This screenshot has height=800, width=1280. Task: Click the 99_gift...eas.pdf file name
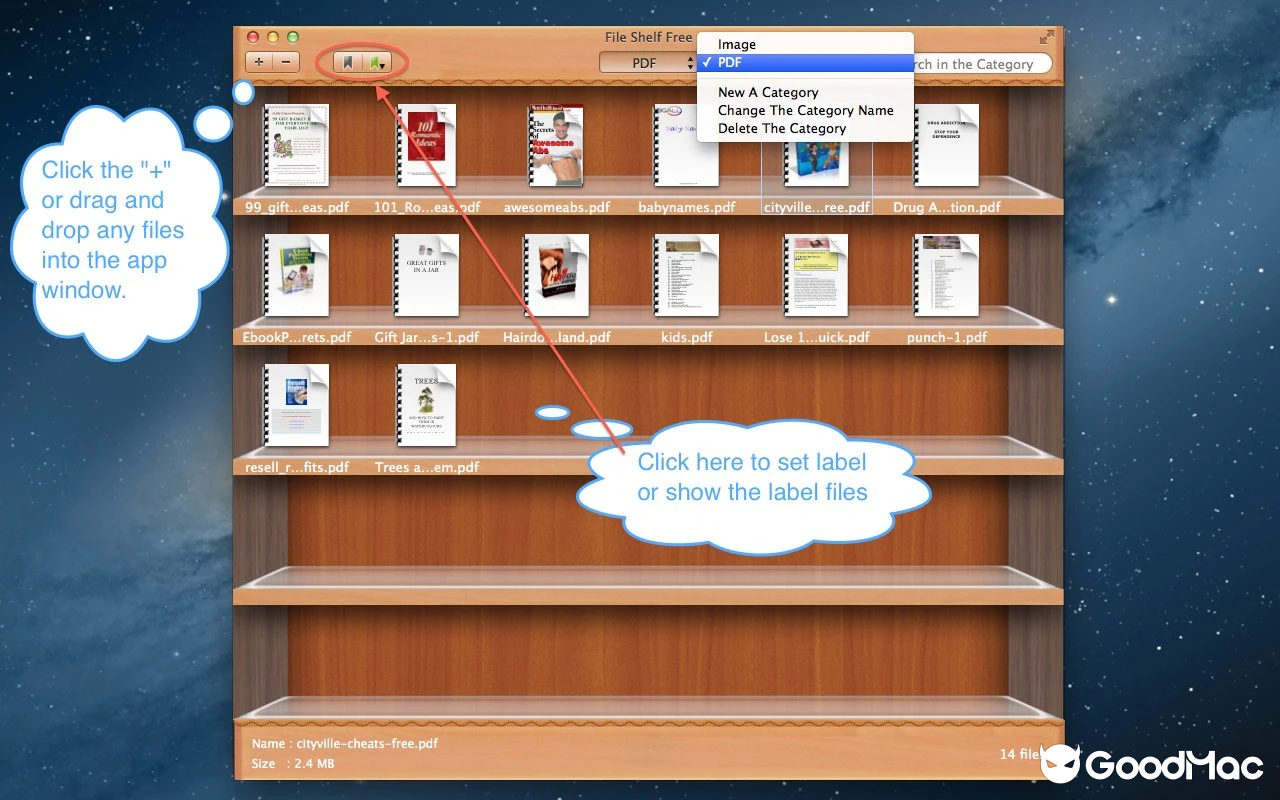[297, 207]
